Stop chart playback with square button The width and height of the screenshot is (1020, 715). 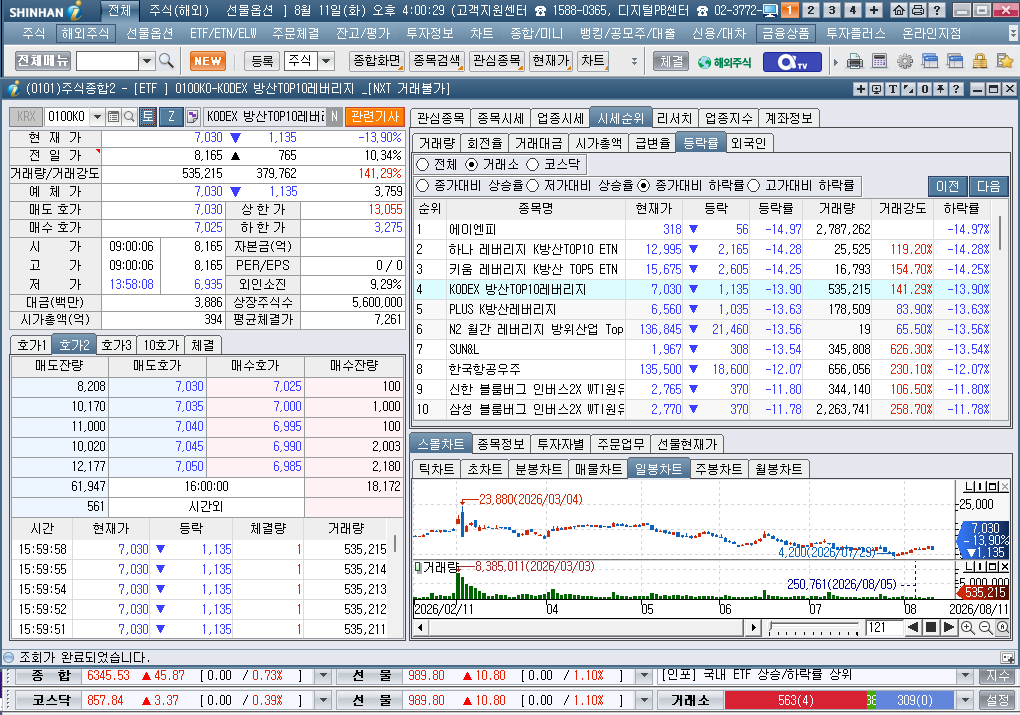point(931,627)
